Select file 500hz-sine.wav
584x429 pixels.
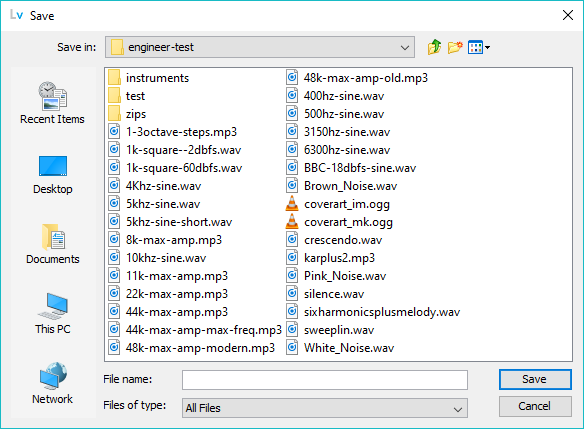335,114
